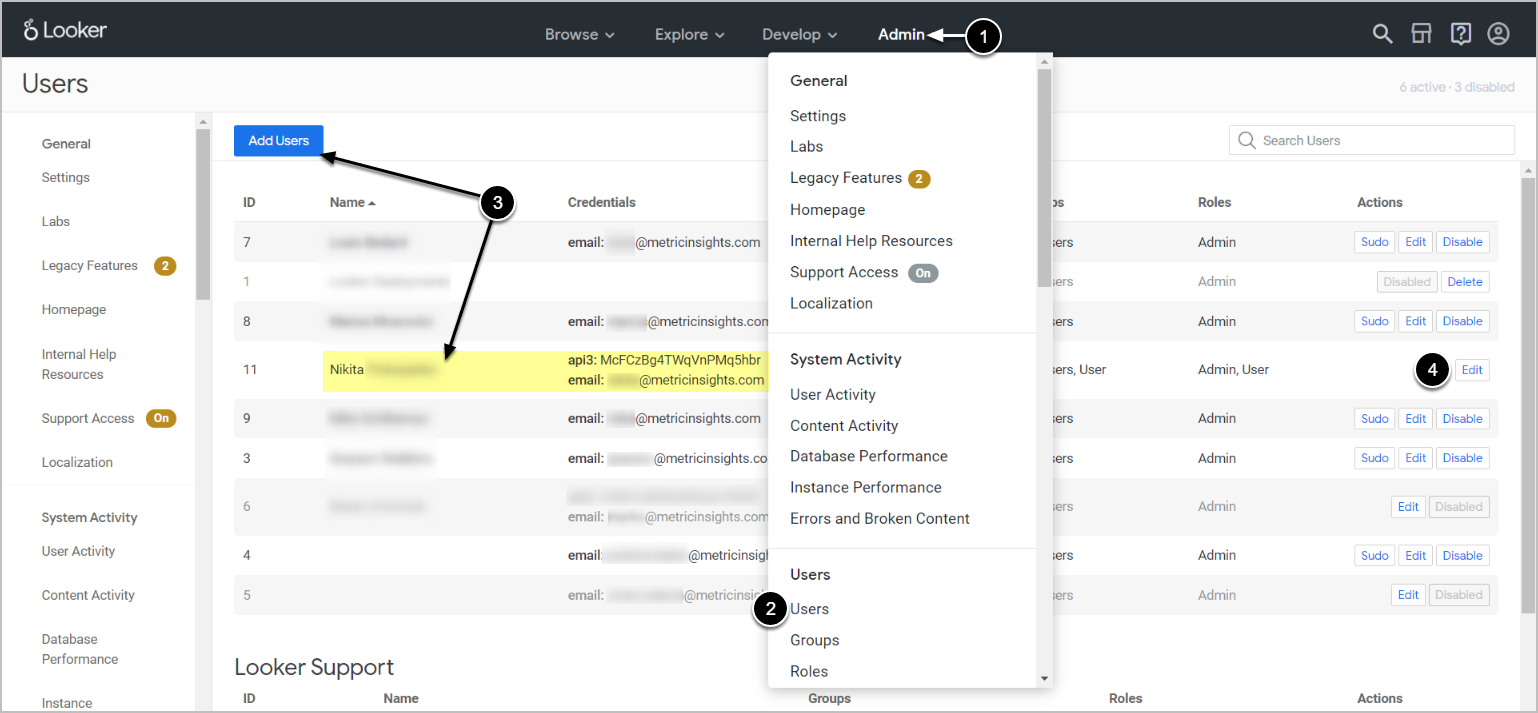This screenshot has height=713, width=1538.
Task: Sort table by Name column arrow
Action: point(372,203)
